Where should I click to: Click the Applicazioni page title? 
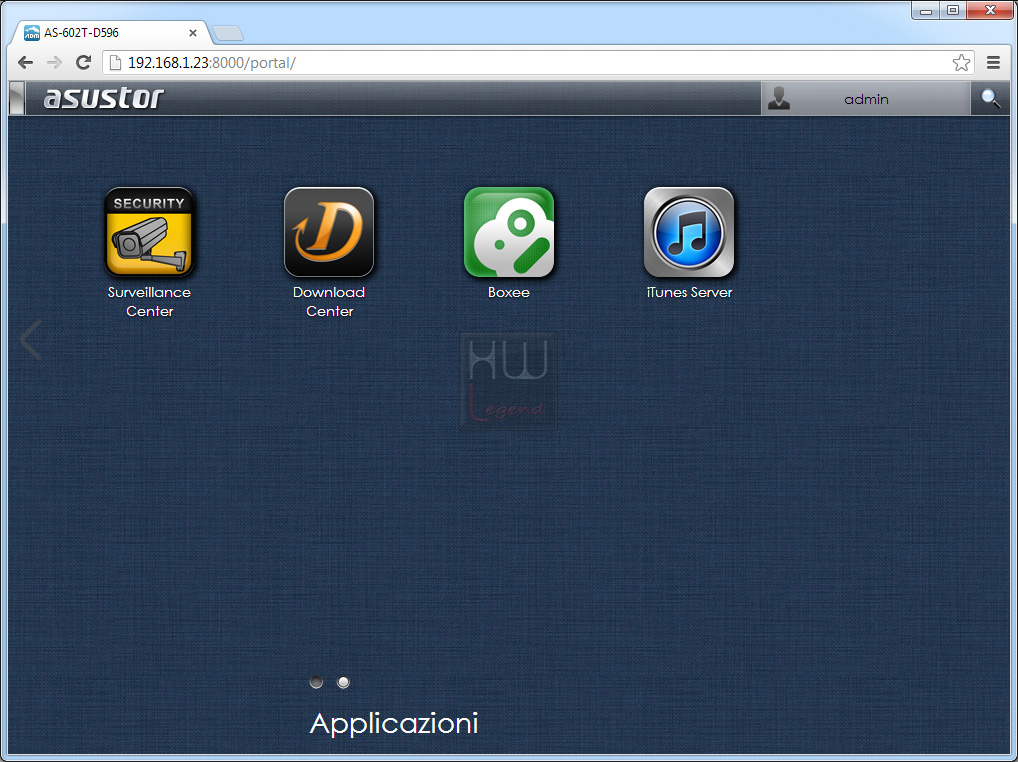[394, 723]
